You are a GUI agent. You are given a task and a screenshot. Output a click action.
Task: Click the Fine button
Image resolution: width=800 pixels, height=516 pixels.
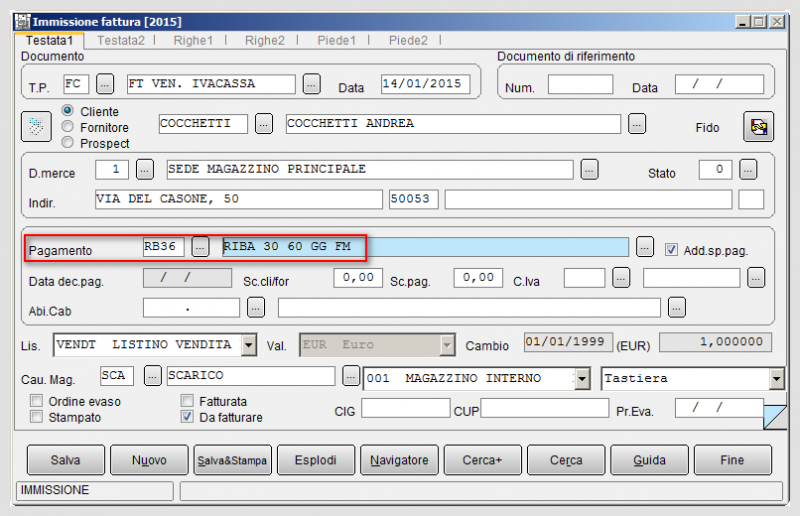733,460
